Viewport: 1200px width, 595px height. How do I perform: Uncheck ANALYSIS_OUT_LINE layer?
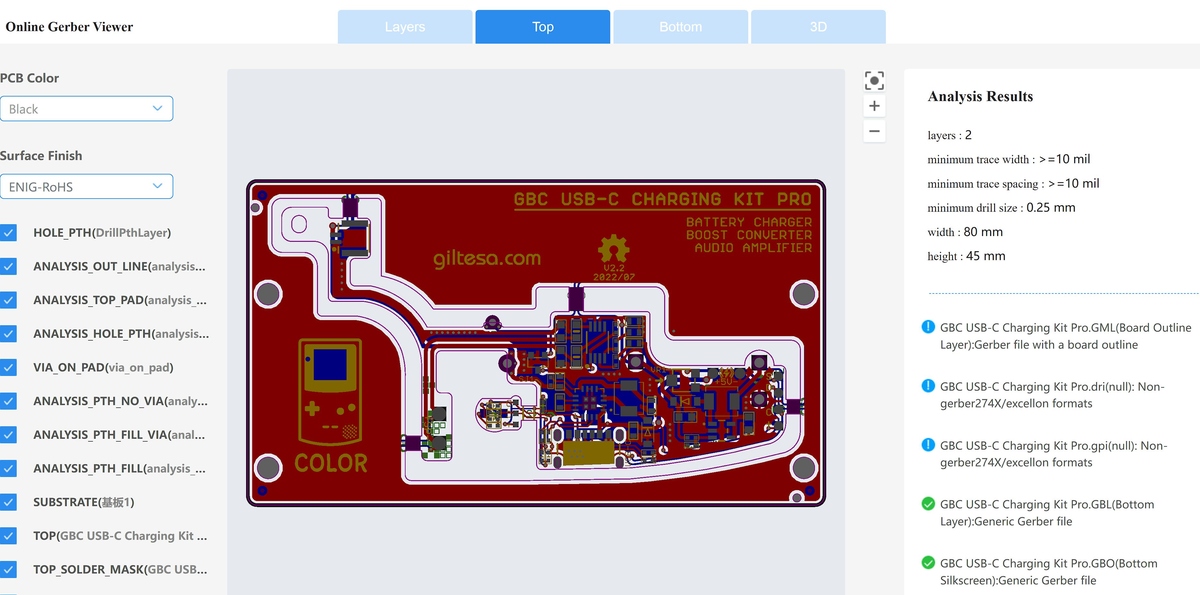point(9,266)
